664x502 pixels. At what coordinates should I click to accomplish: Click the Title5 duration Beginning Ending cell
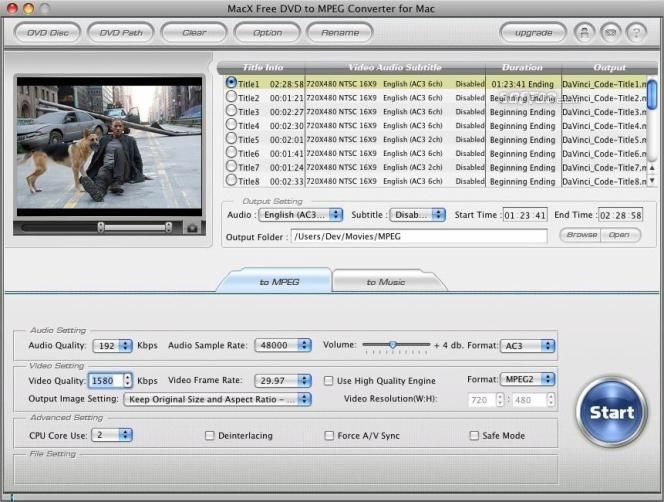[x=523, y=139]
